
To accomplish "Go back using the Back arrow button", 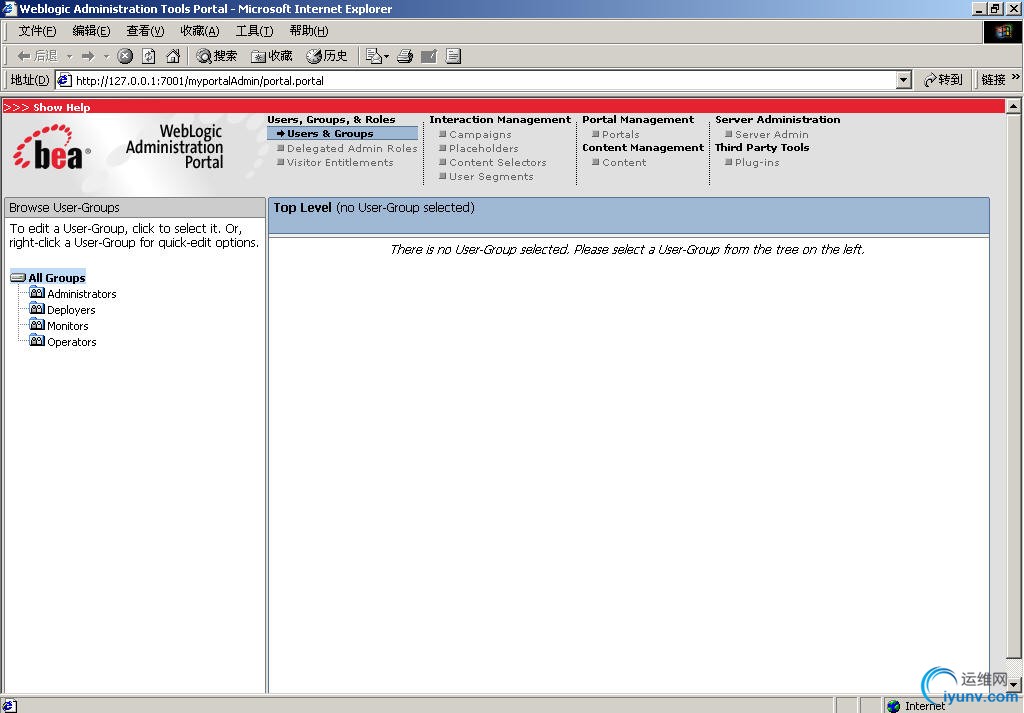I will tap(37, 56).
